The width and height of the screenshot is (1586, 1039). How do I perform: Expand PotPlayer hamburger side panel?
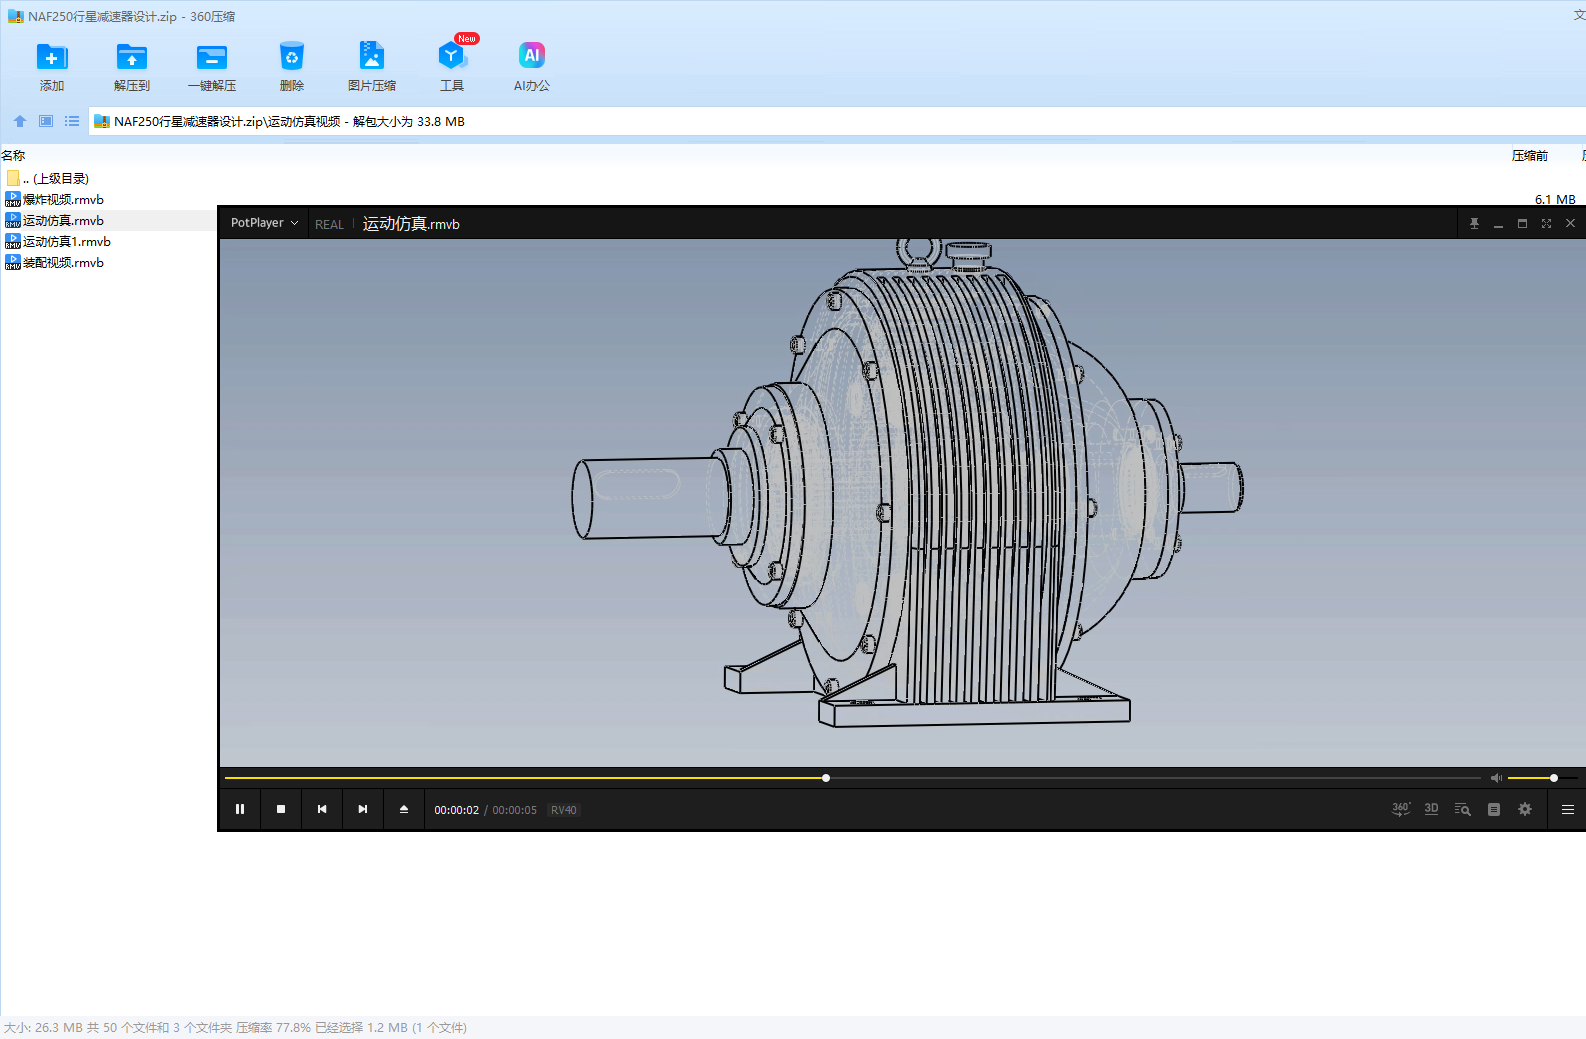point(1567,810)
